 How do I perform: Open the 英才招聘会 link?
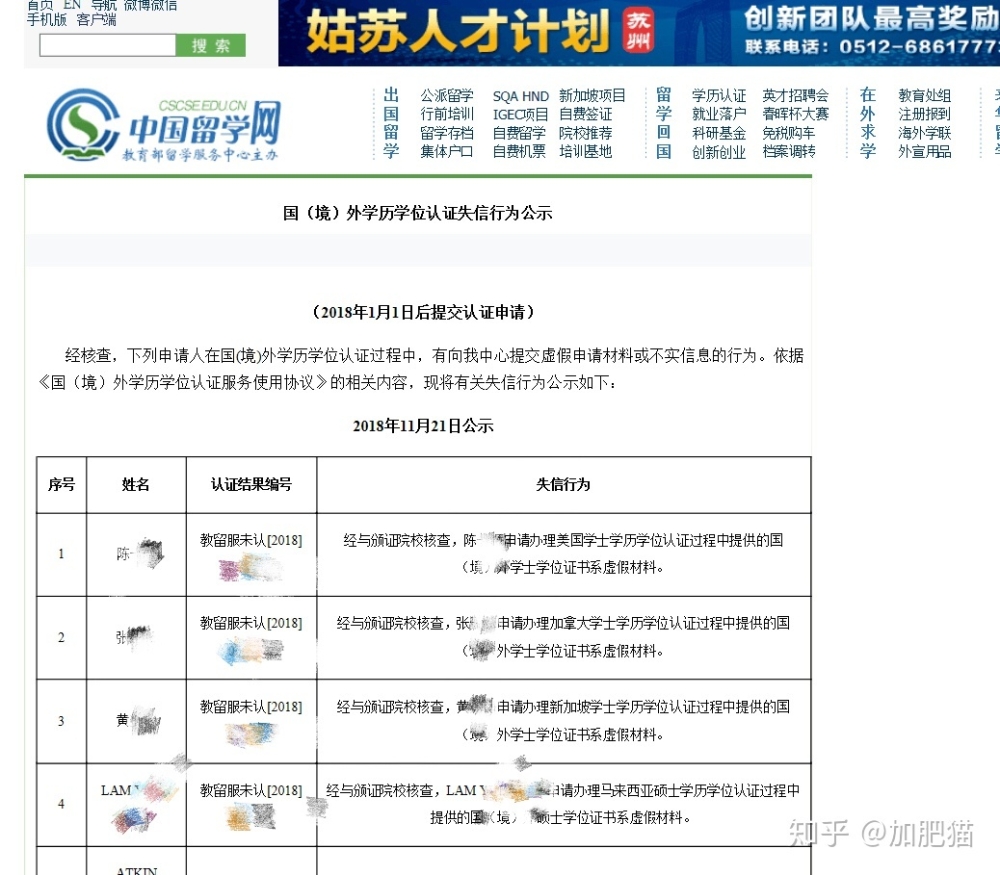click(795, 96)
